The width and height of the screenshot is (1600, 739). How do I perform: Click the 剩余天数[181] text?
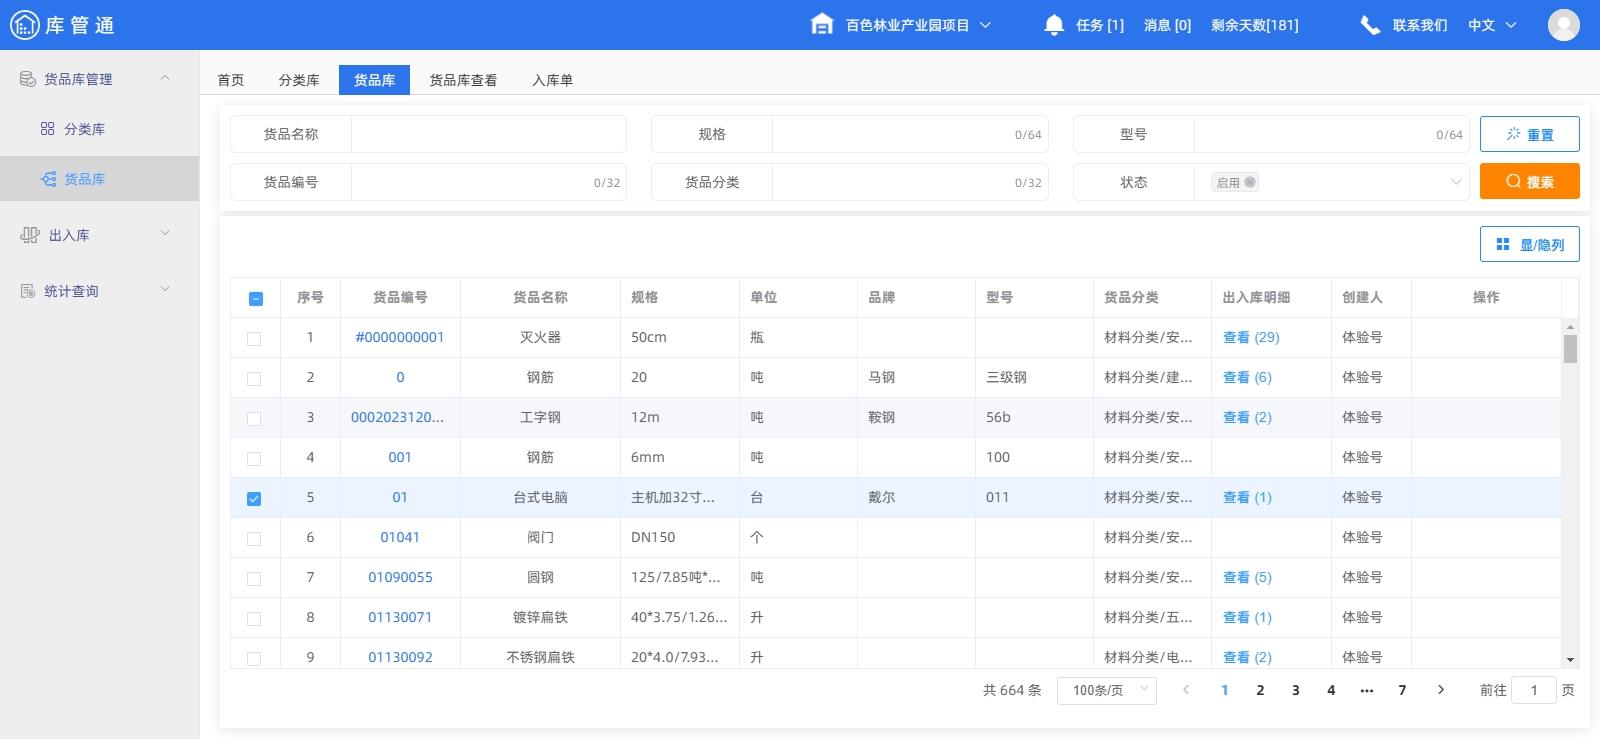coord(1255,25)
